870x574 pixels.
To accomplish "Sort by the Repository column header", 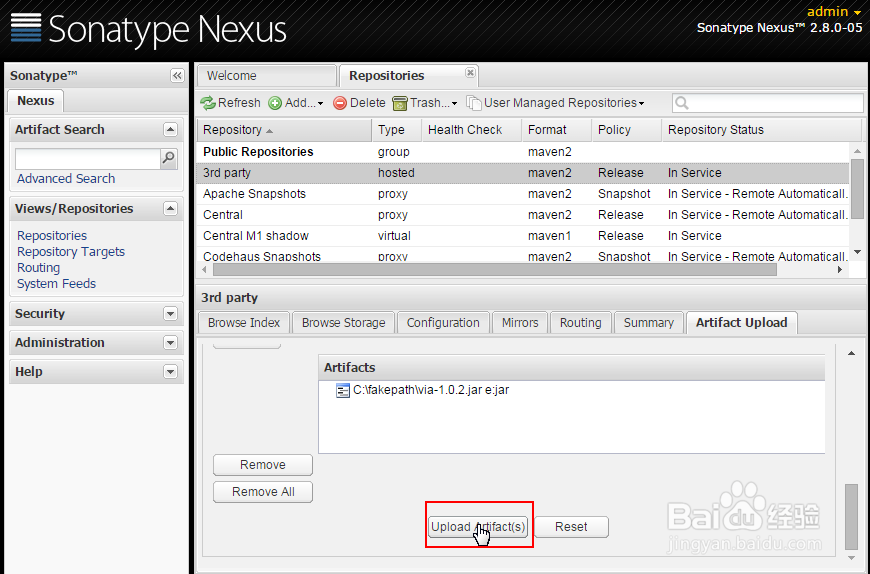I will [x=284, y=130].
